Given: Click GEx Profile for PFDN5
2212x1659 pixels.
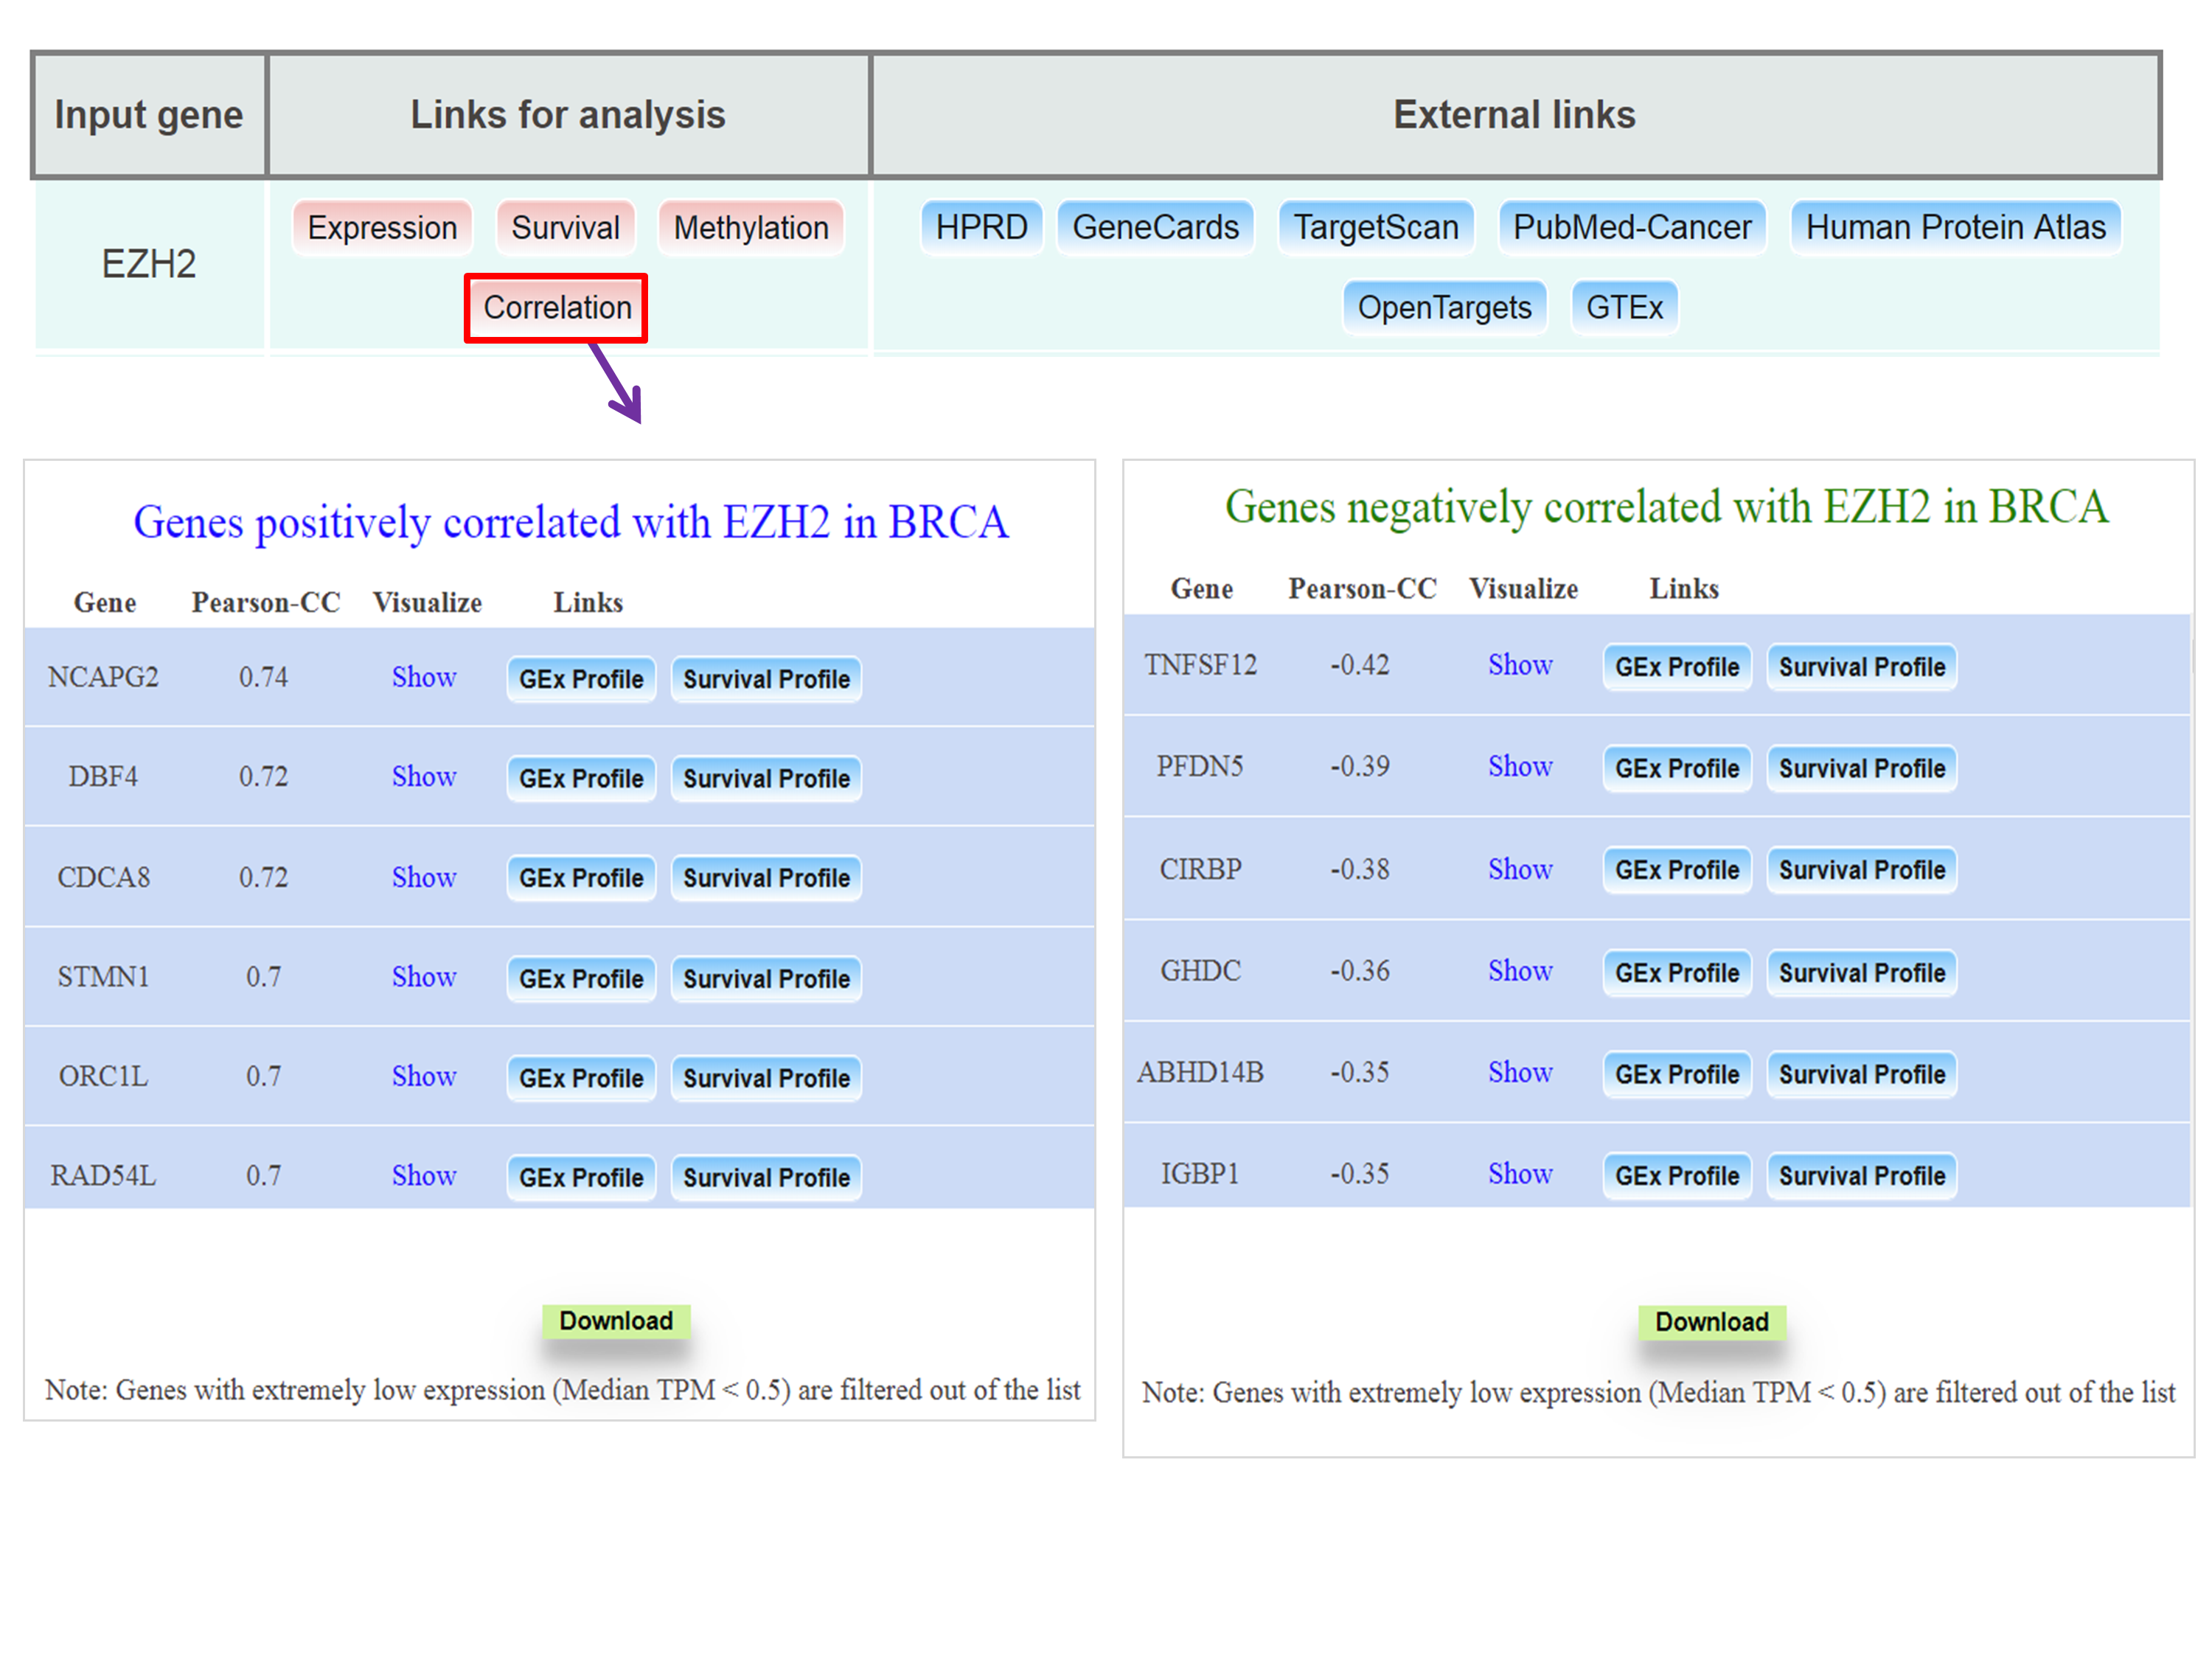Looking at the screenshot, I should point(1676,768).
